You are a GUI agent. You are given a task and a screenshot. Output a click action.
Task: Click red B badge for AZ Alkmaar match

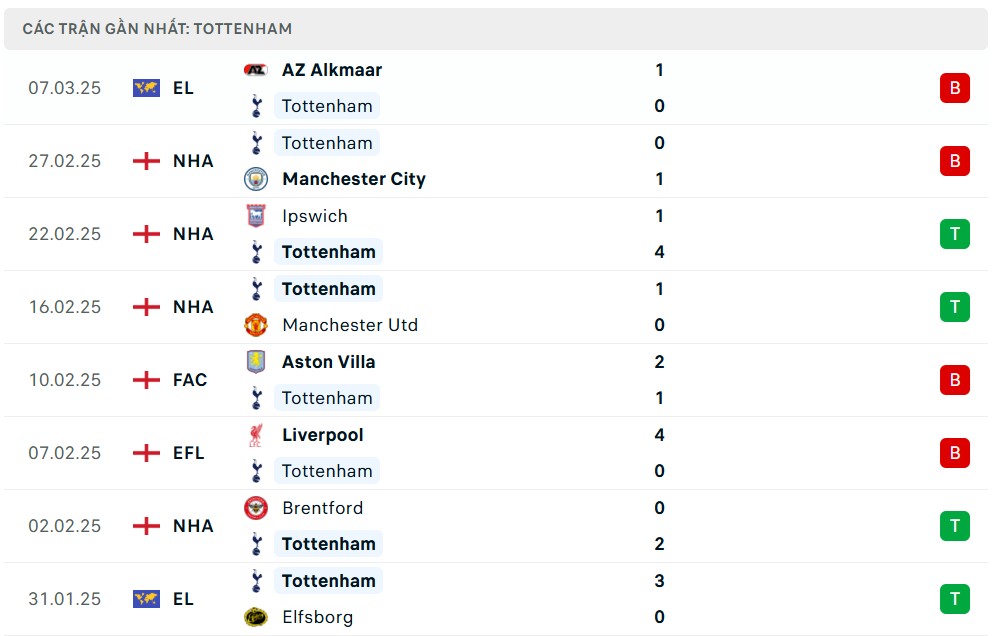(x=954, y=88)
